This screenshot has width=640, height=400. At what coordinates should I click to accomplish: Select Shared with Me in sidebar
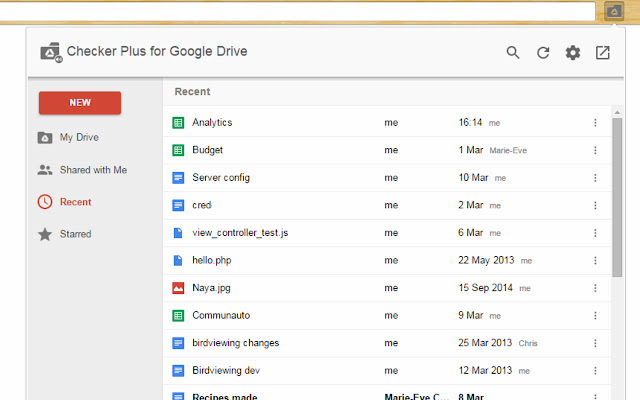(92, 170)
